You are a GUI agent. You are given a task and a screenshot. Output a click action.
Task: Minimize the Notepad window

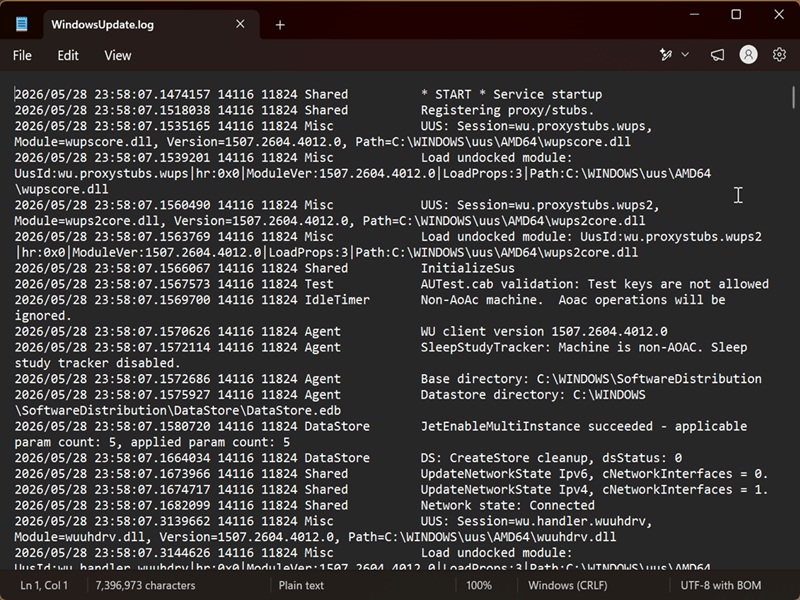(694, 14)
